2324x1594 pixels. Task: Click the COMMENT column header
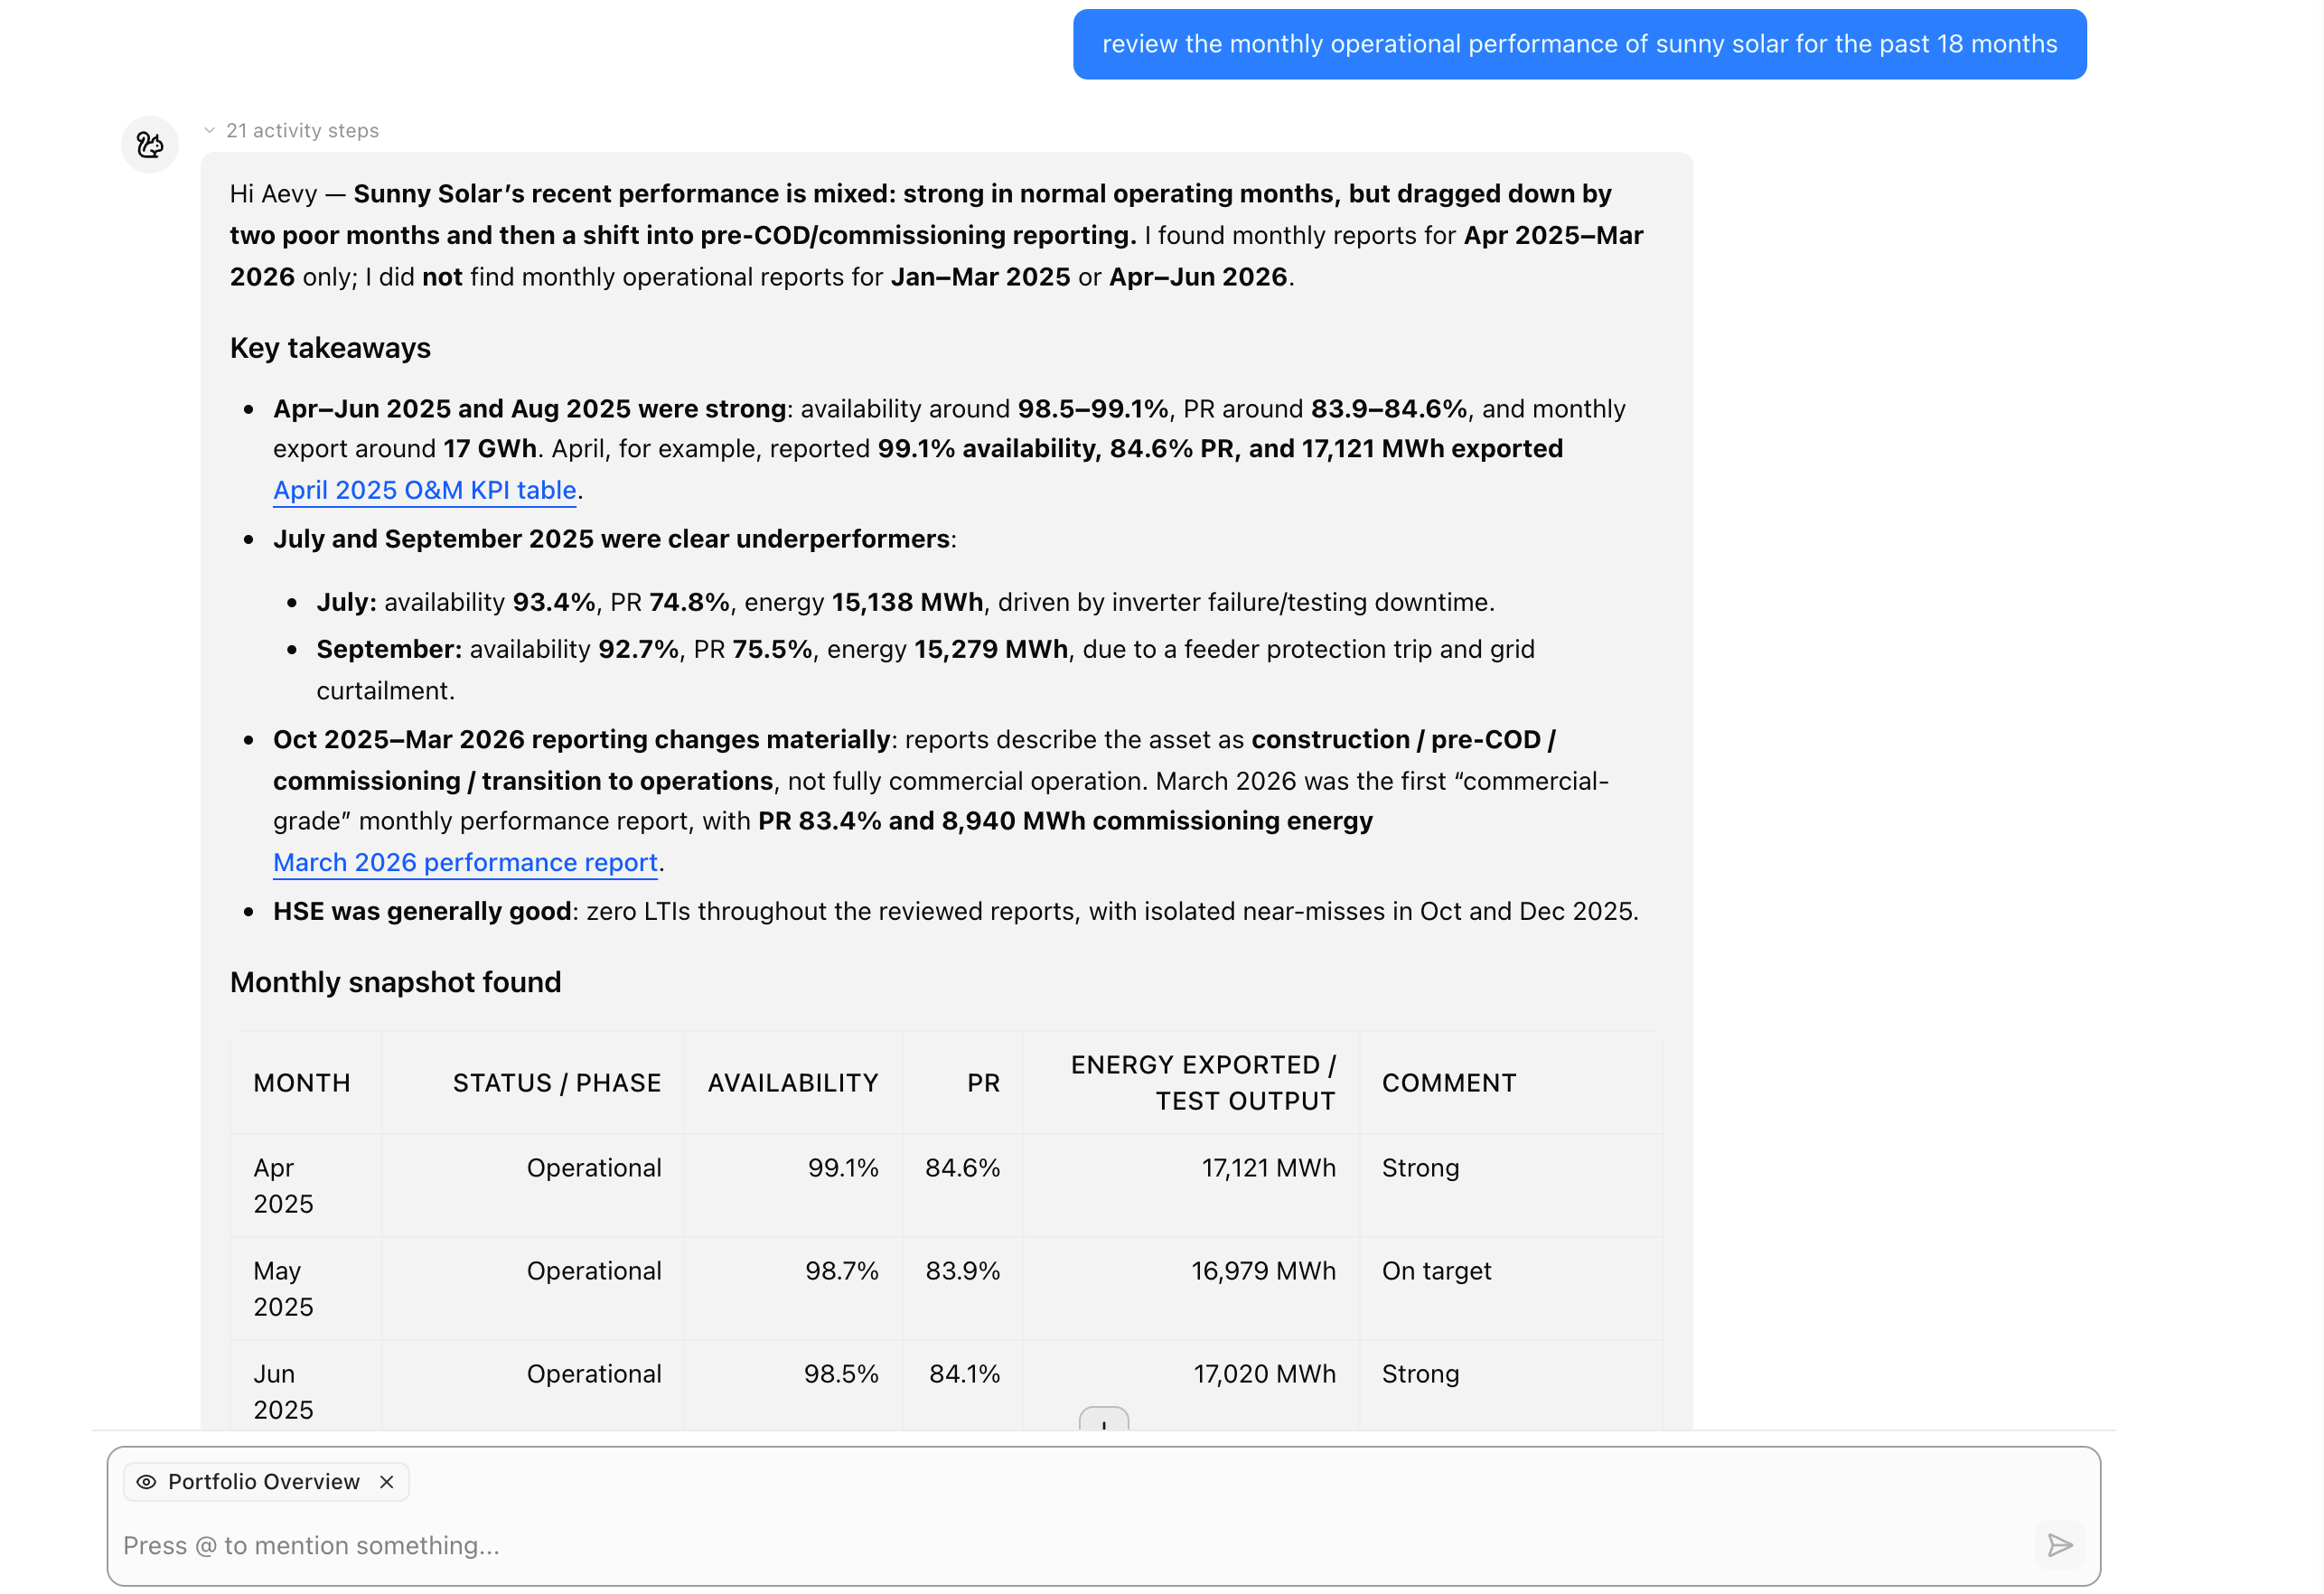pos(1449,1083)
